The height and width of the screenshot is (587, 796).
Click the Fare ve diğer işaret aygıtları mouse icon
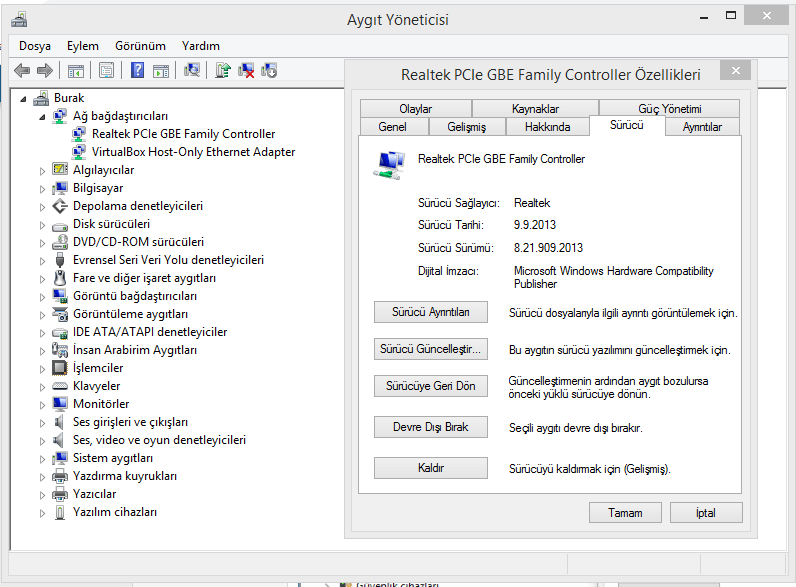click(60, 278)
